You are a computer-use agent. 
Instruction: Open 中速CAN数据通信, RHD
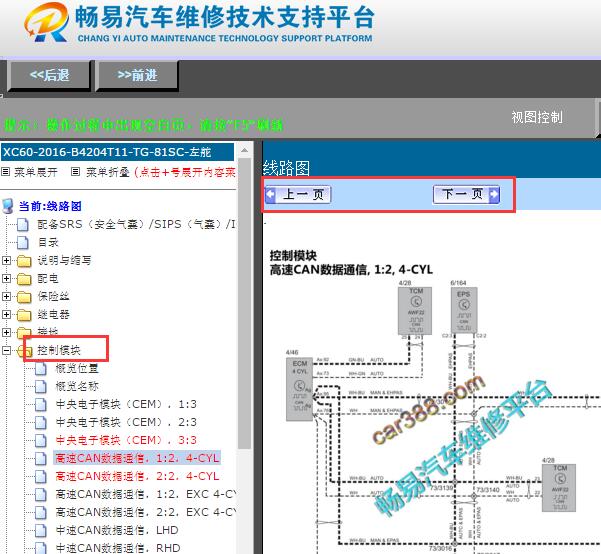pyautogui.click(x=118, y=548)
